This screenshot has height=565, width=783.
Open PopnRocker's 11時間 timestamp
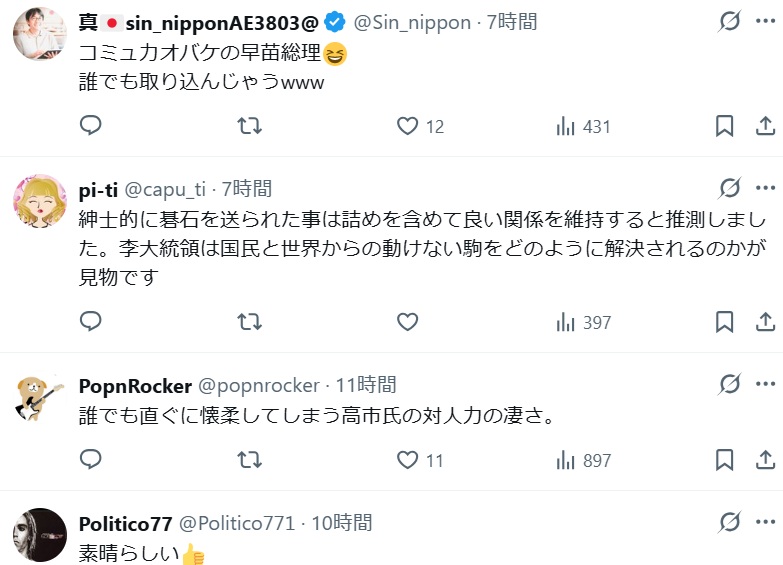tap(366, 385)
